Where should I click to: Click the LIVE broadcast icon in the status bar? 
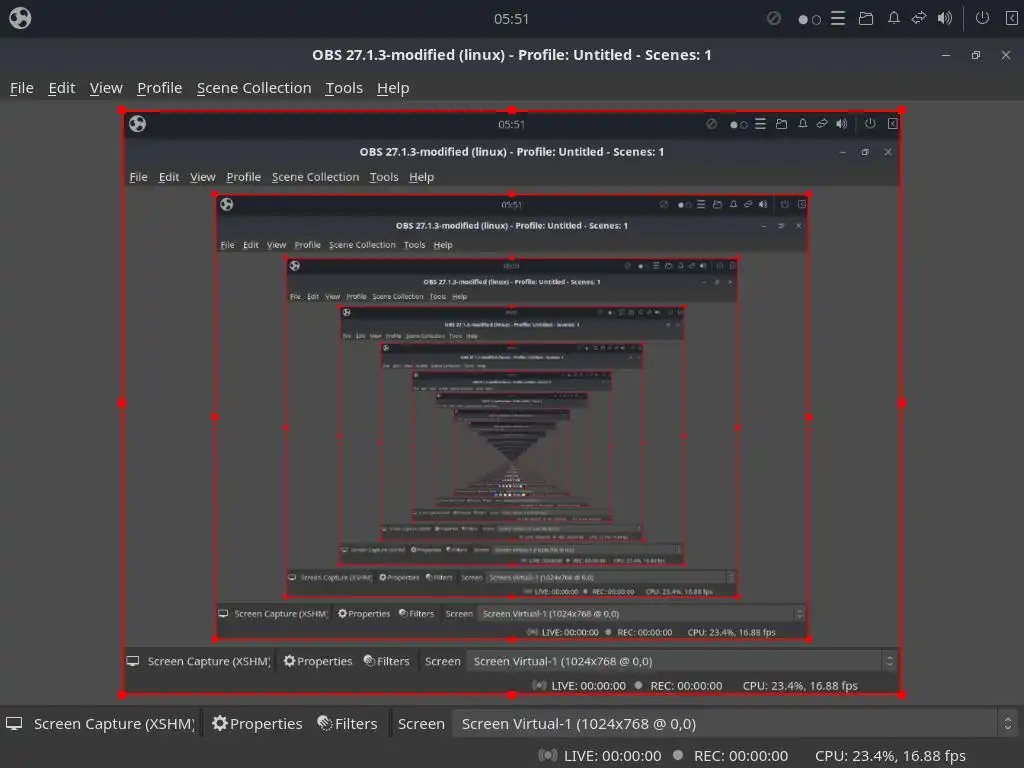(547, 756)
